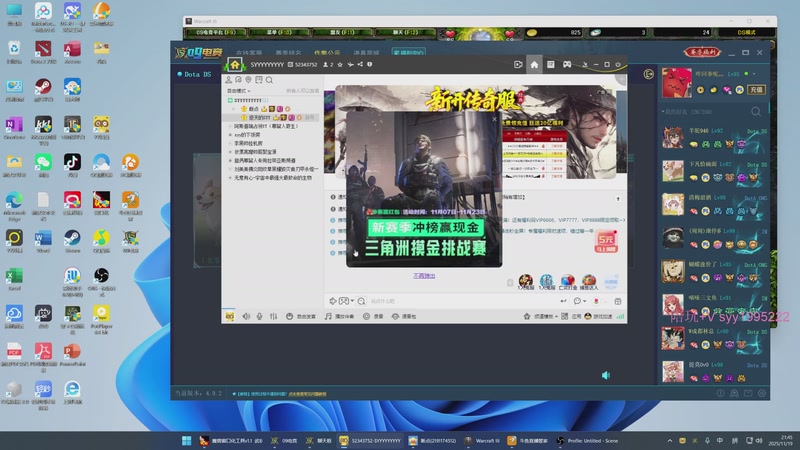The image size is (800, 450).
Task: Select the second room in the channel tree
Action: pos(247,135)
